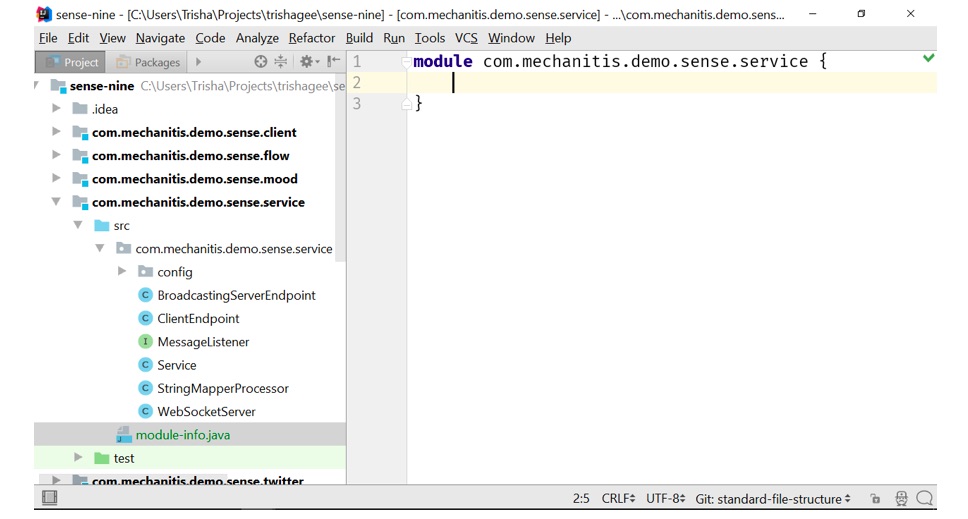Click the config package folder icon
968x519 pixels.
coord(145,272)
